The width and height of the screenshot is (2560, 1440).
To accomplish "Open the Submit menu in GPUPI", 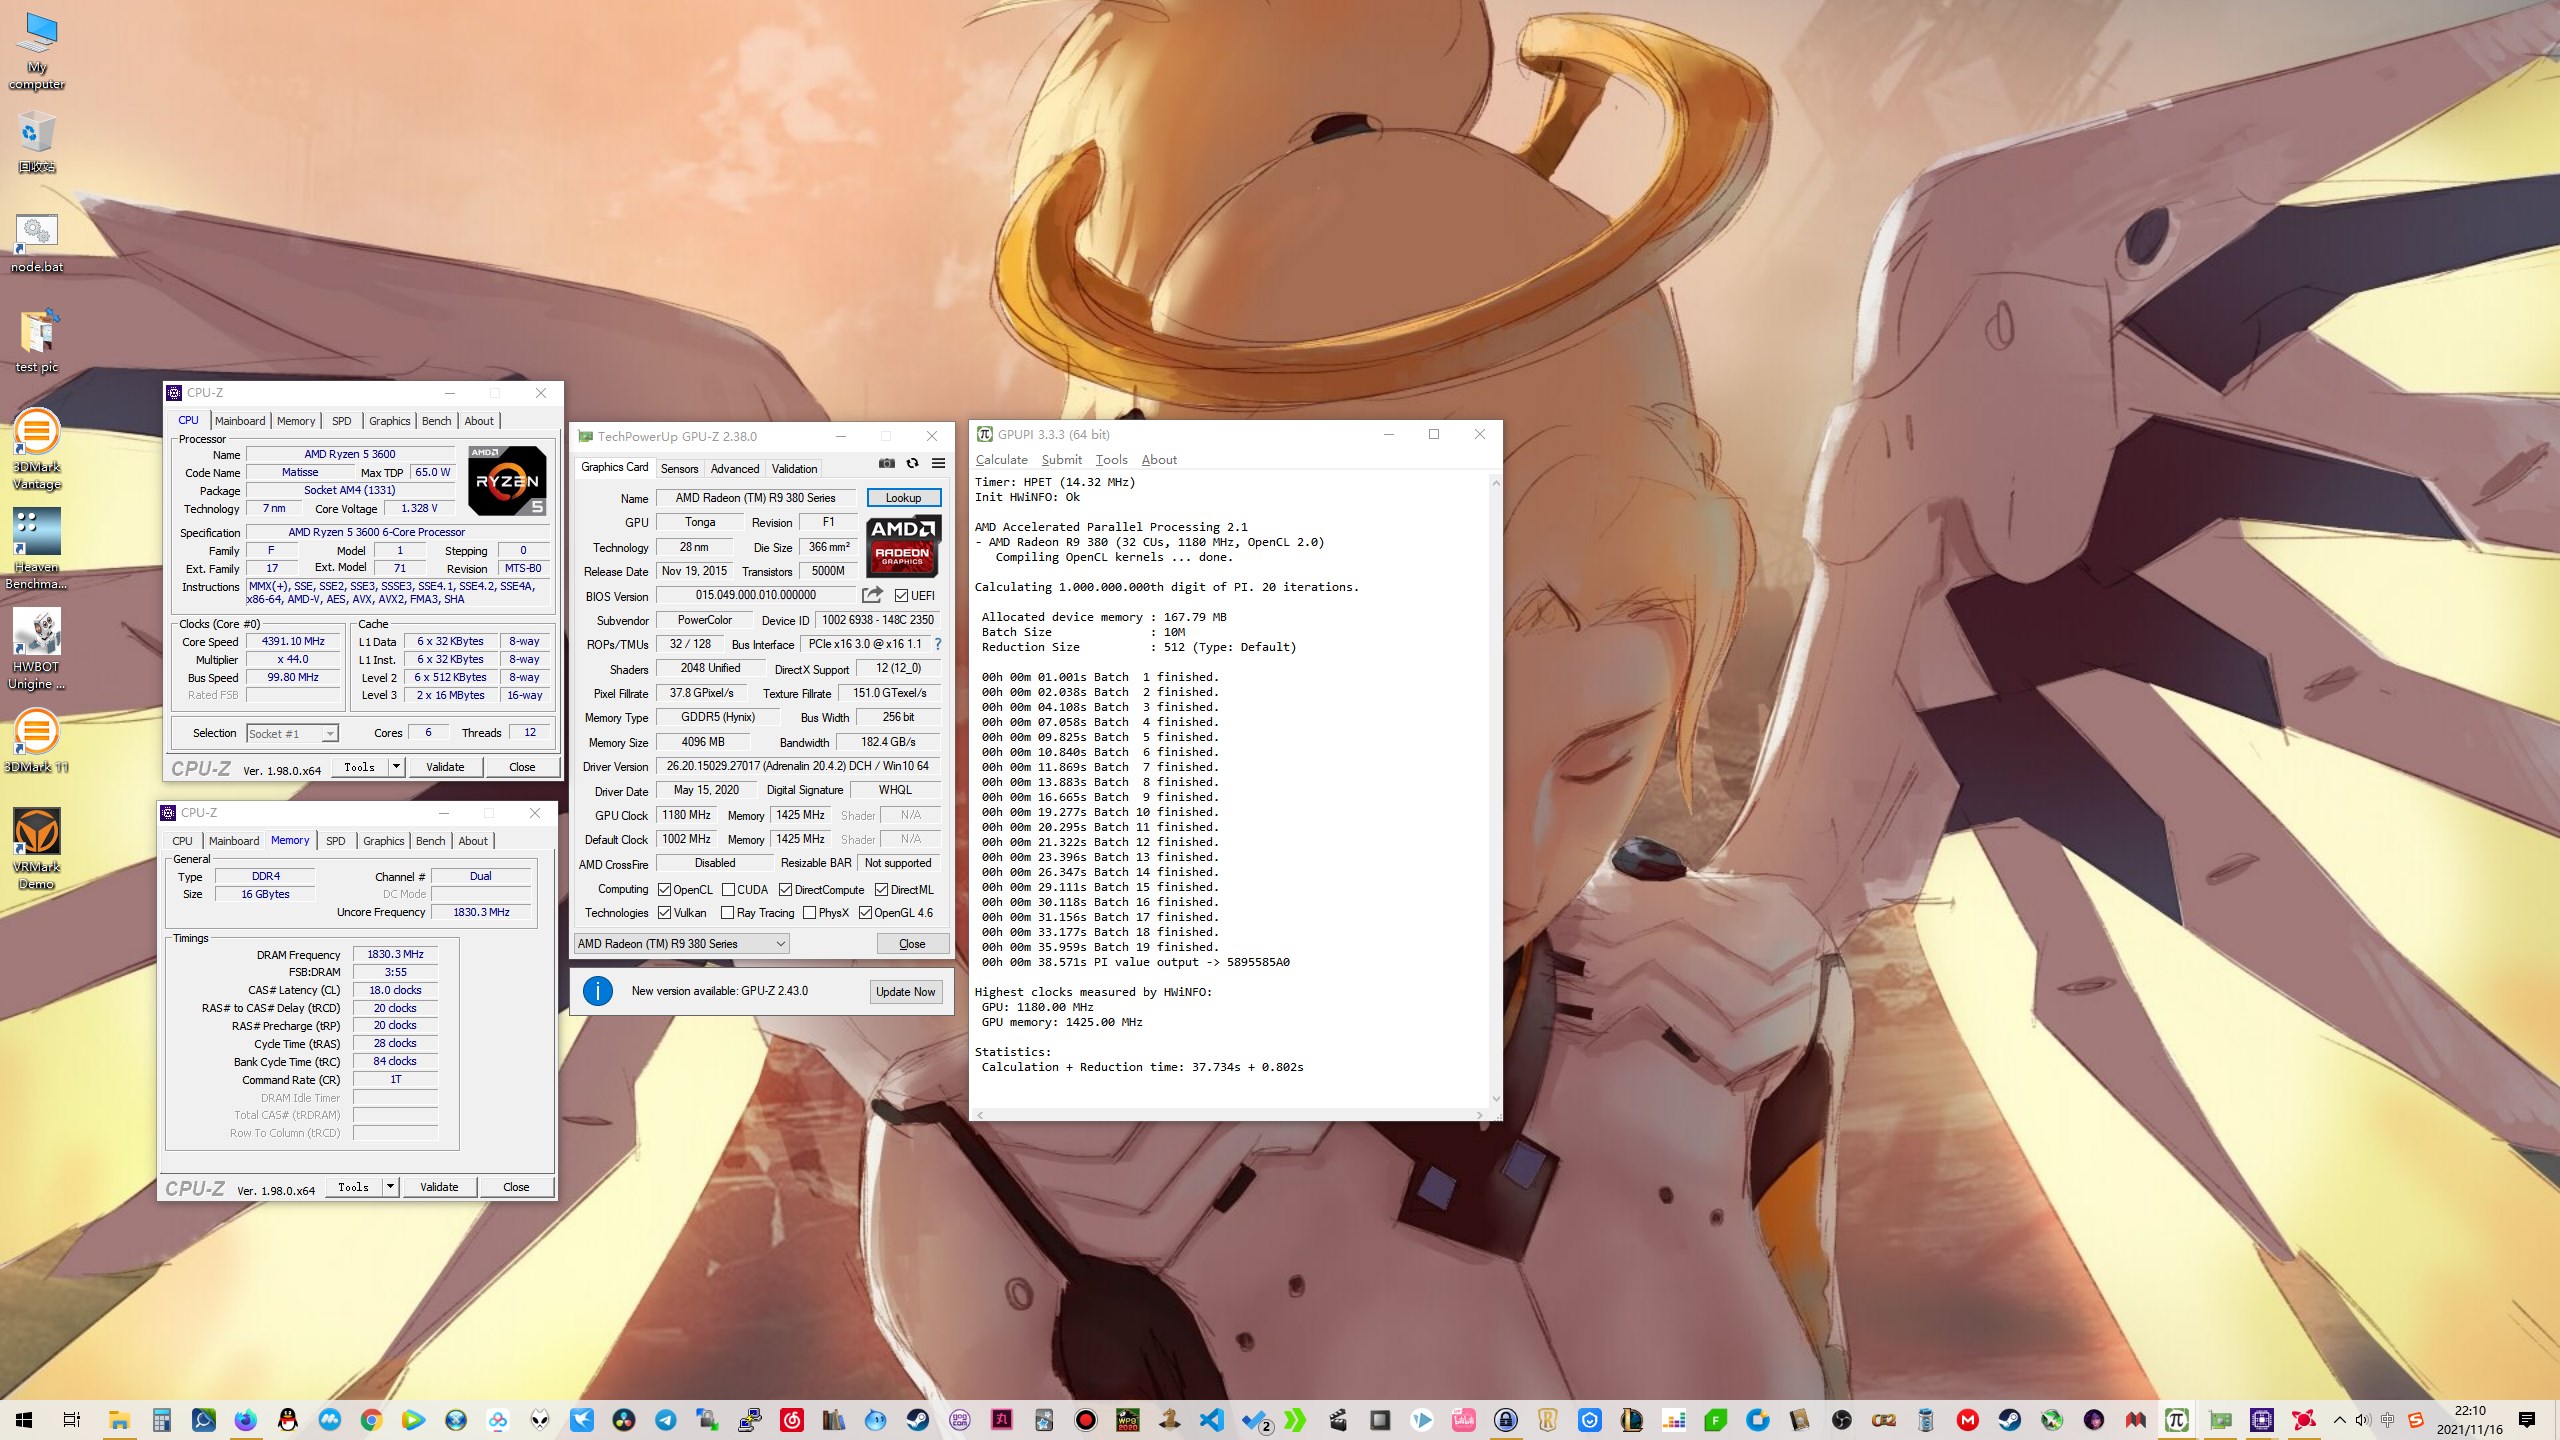I will coord(1061,459).
